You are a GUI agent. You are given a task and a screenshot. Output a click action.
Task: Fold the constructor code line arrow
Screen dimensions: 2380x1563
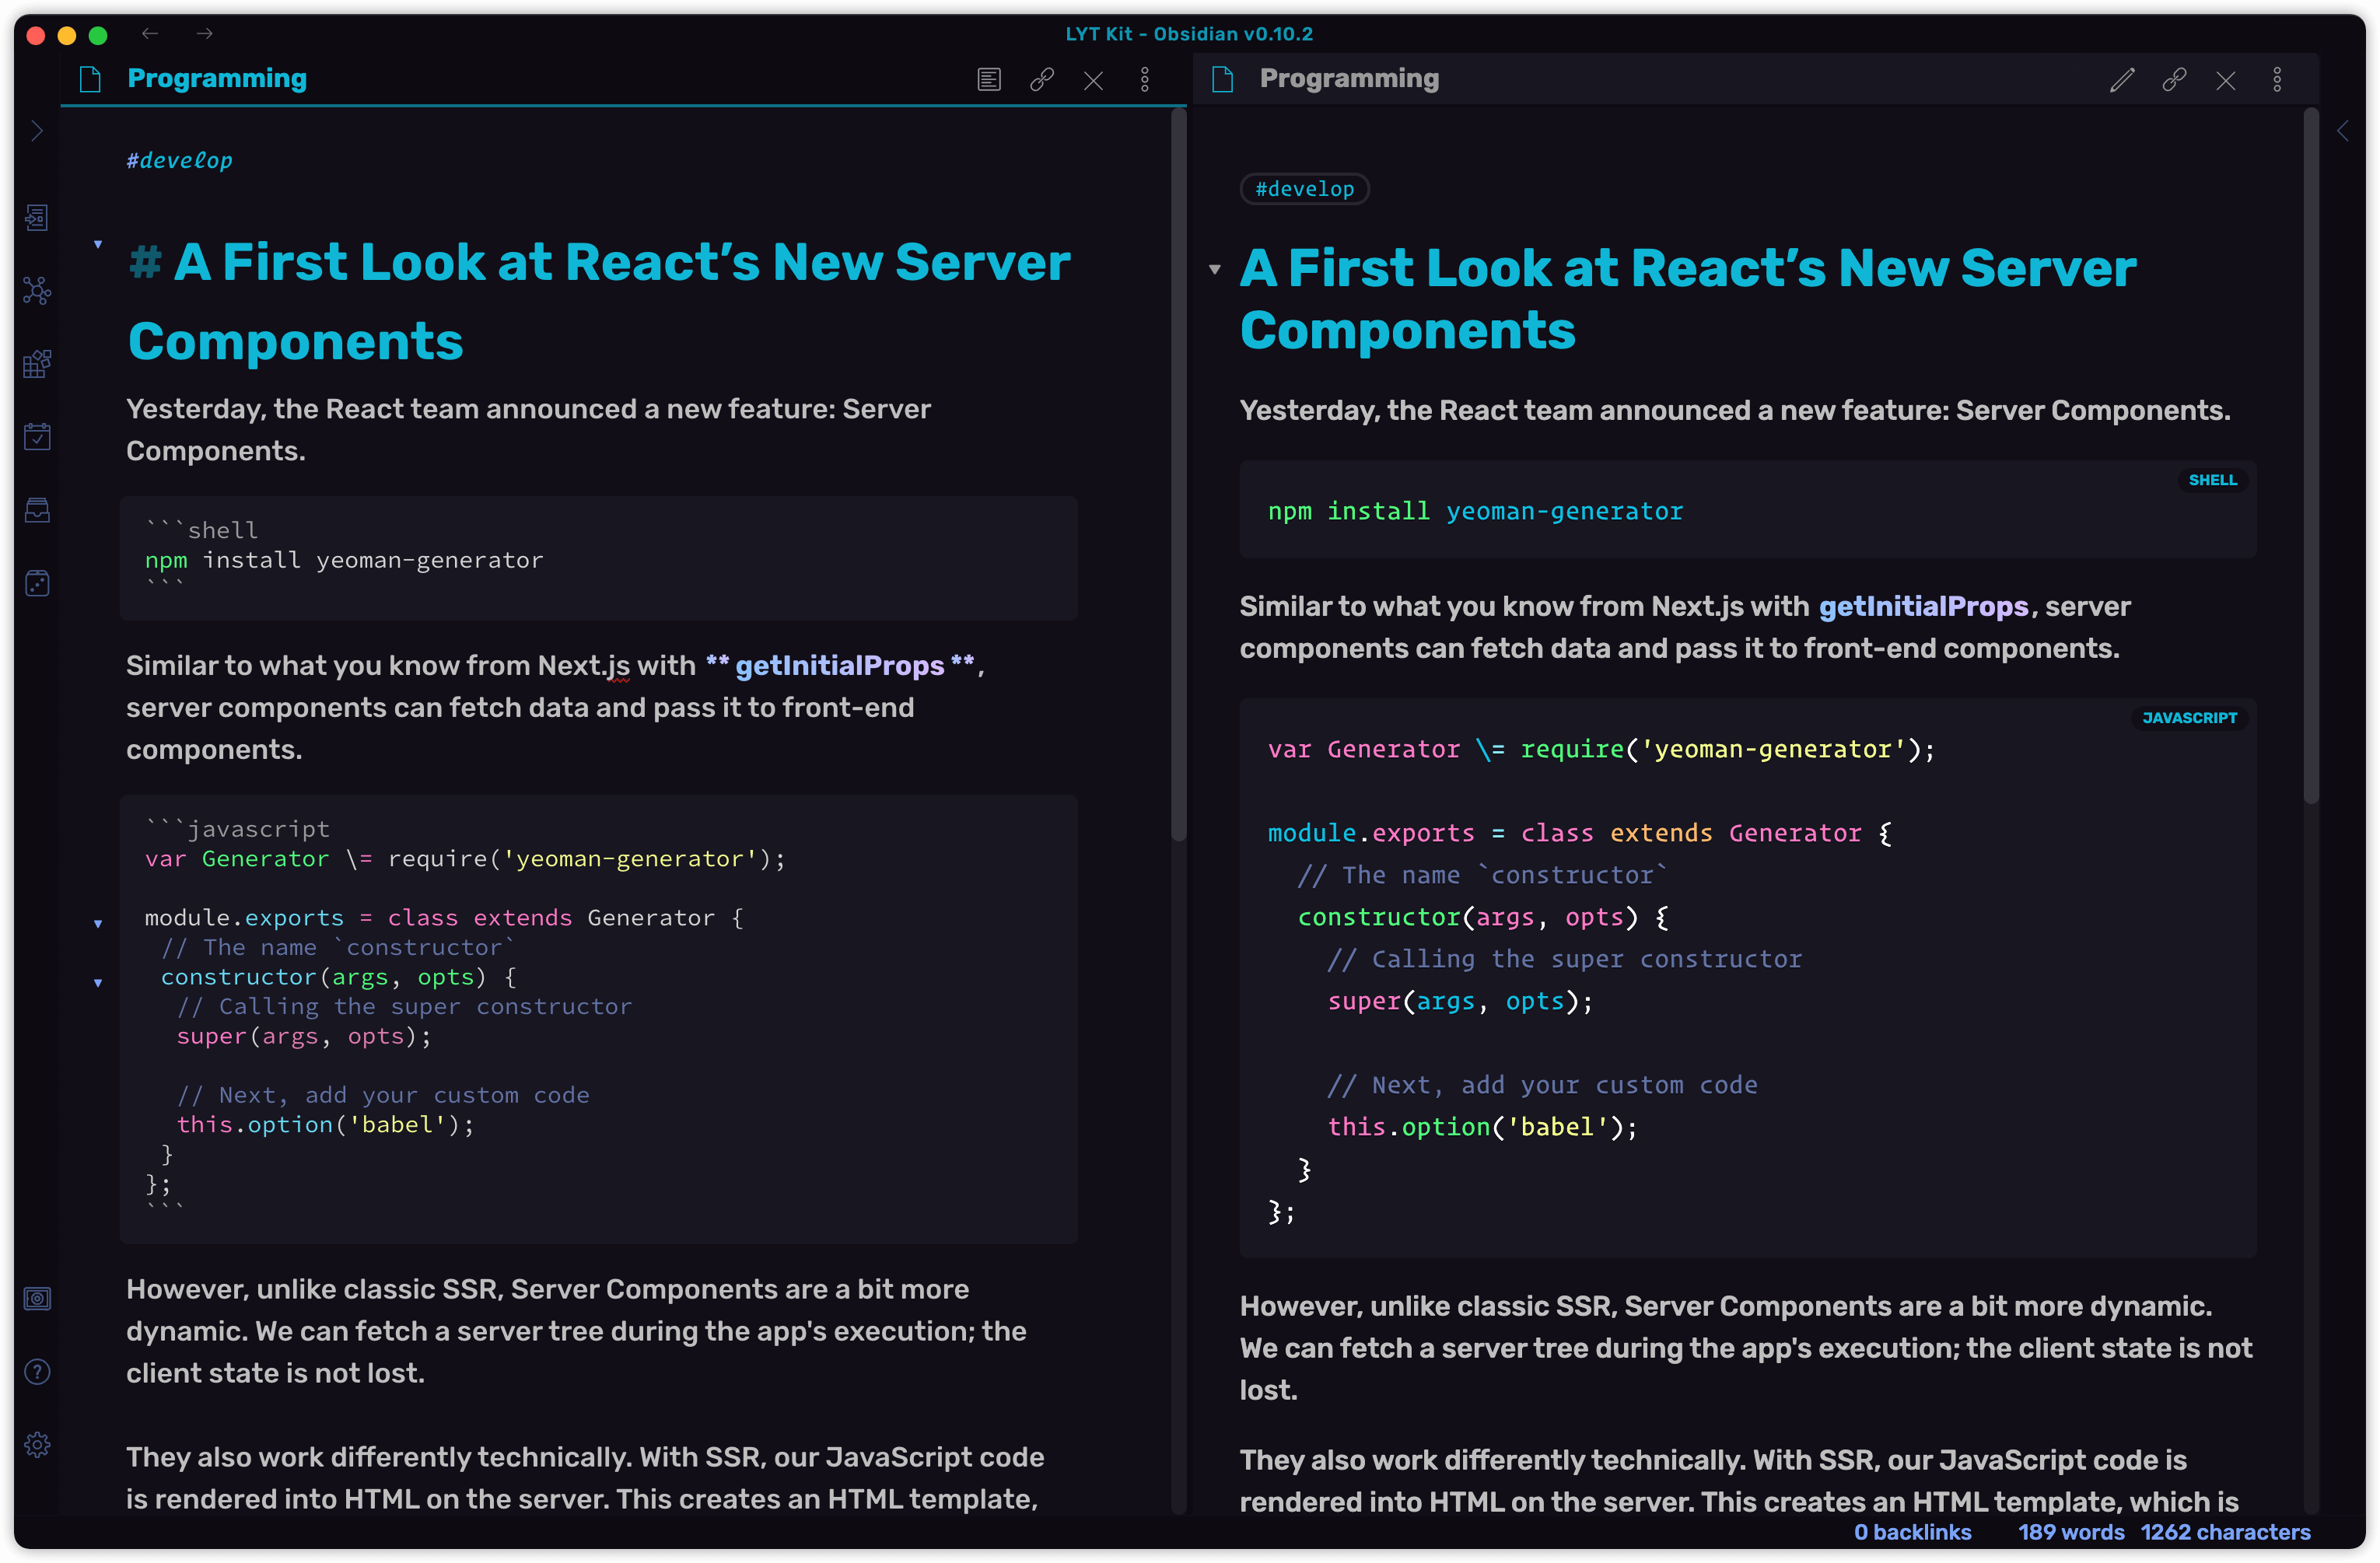(x=98, y=983)
